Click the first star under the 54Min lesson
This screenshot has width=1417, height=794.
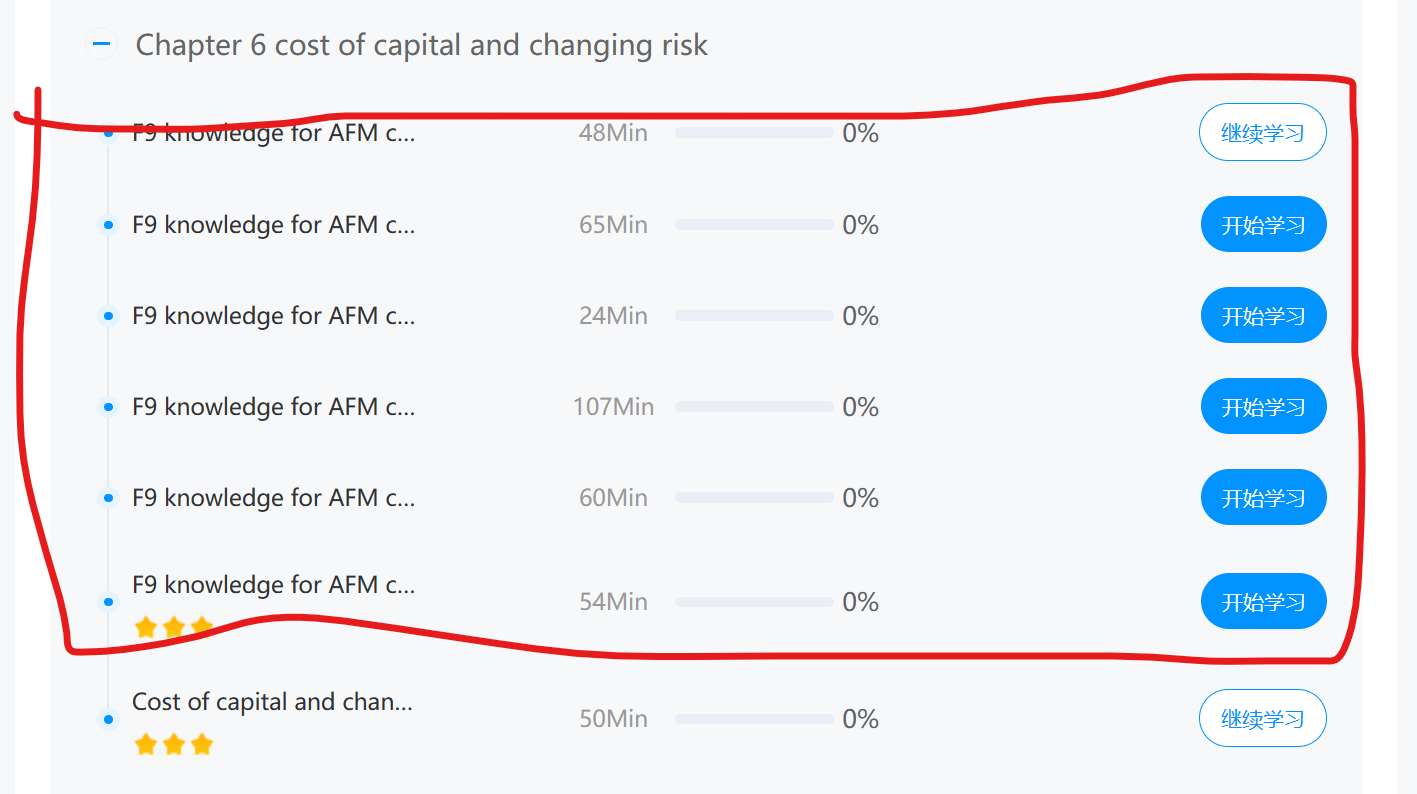point(146,628)
